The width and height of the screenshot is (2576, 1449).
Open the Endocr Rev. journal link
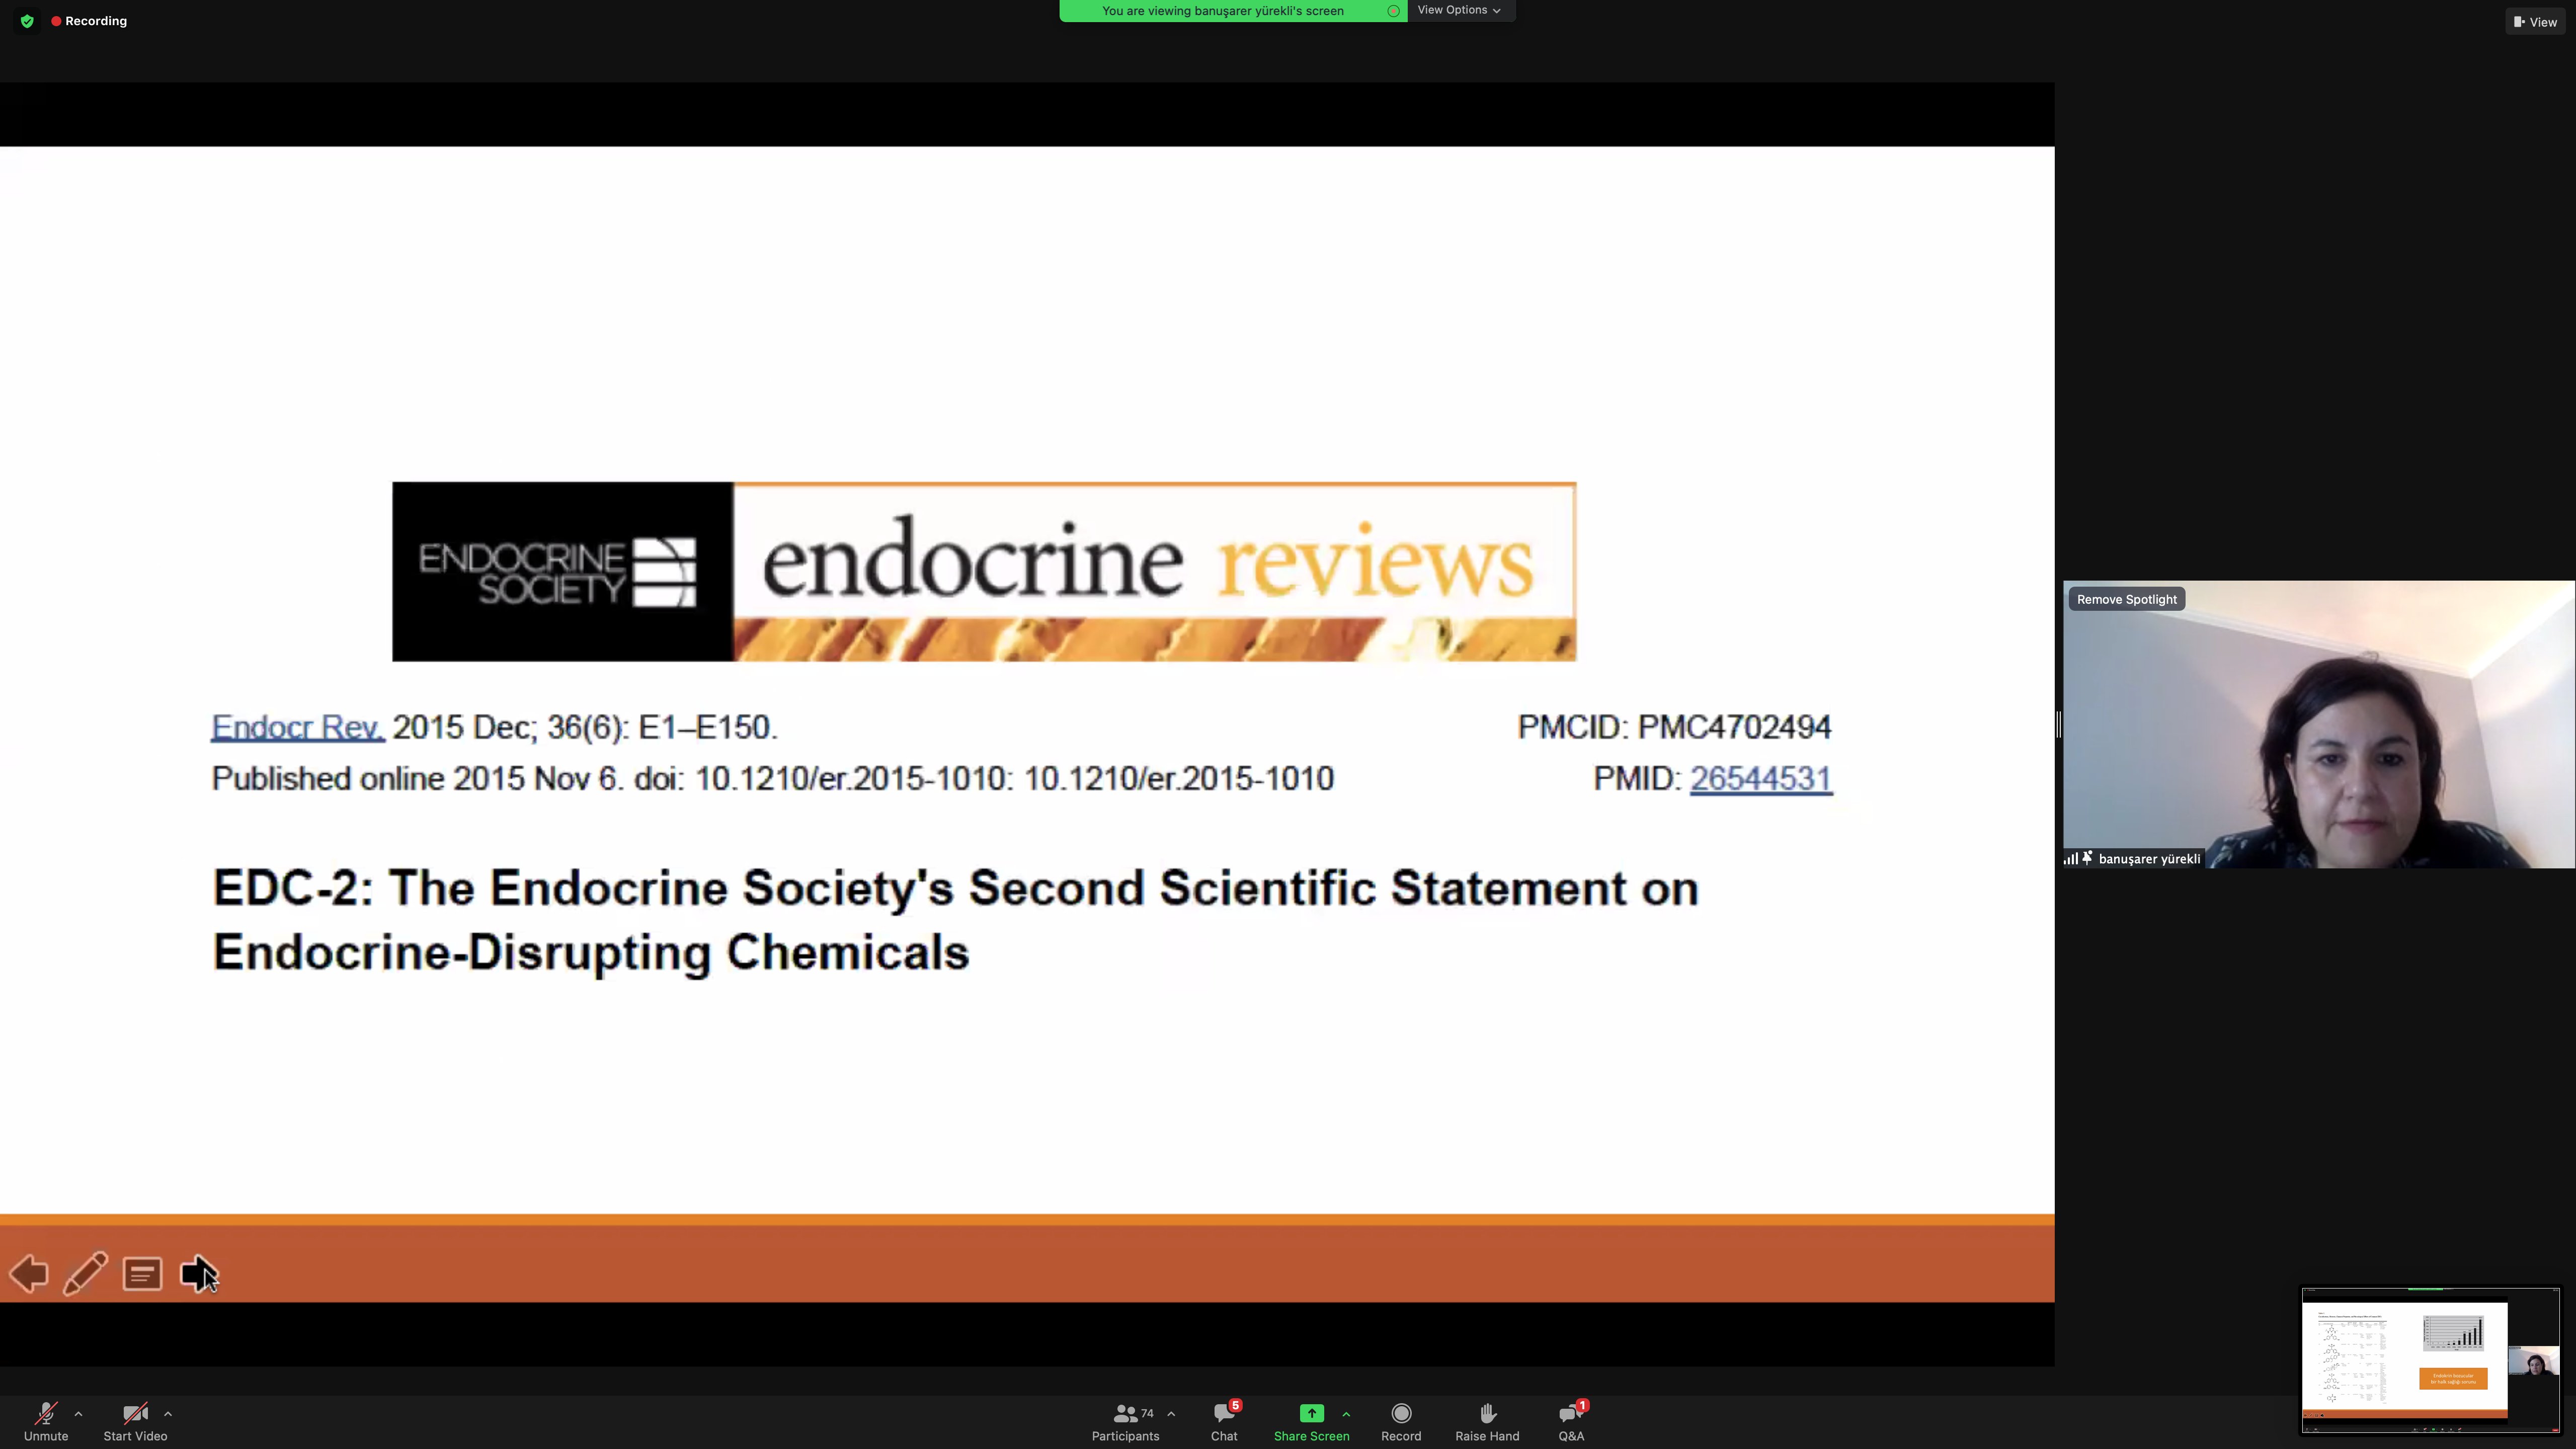297,727
